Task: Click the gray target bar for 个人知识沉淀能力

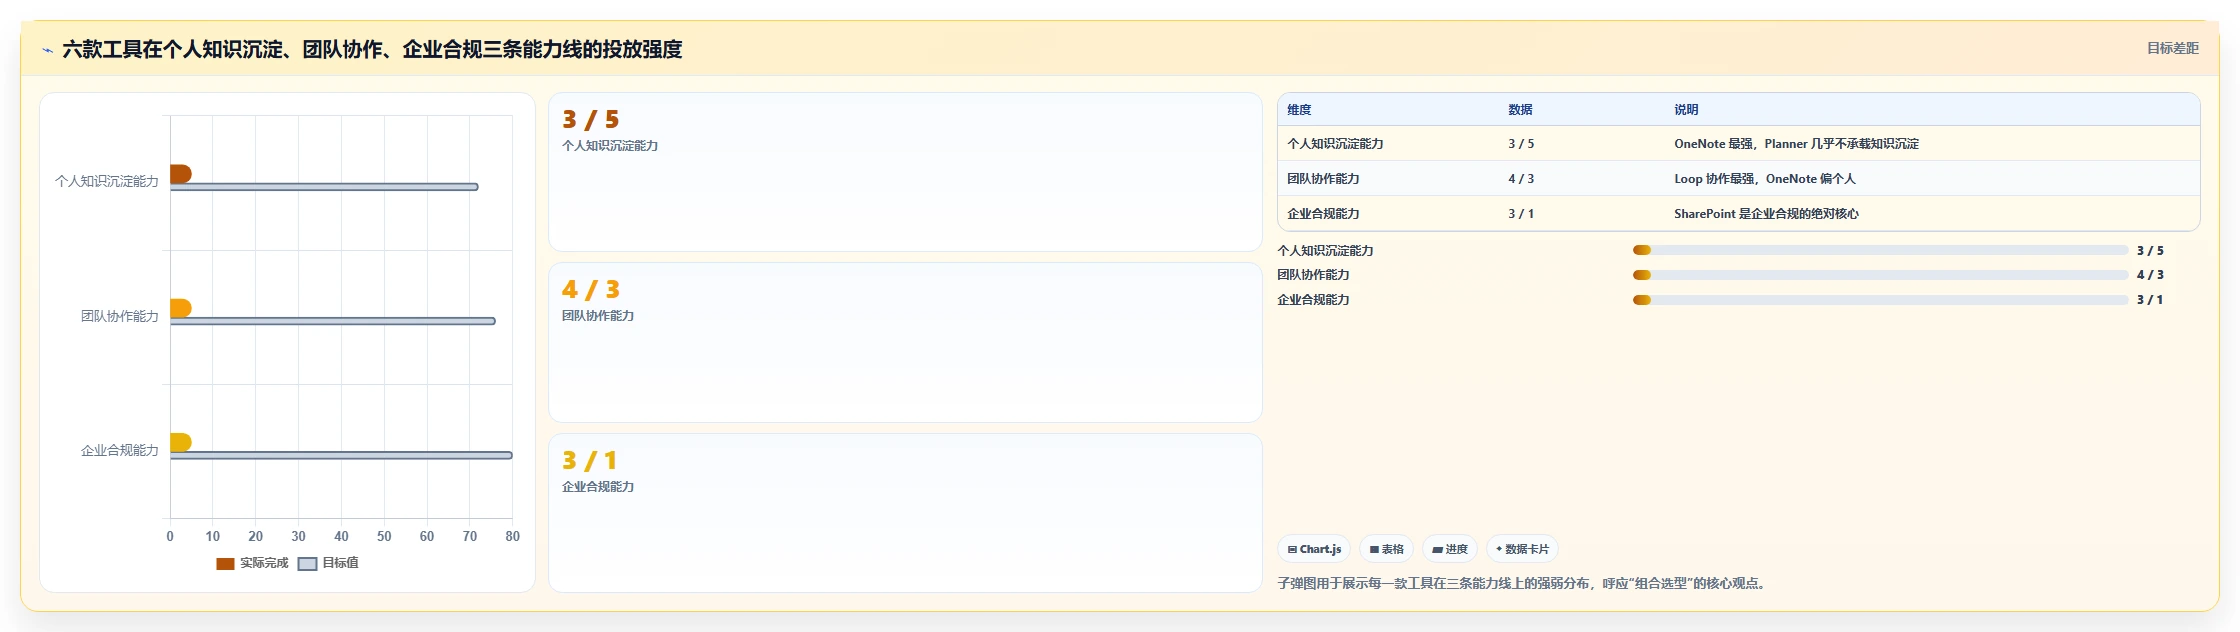Action: [324, 187]
